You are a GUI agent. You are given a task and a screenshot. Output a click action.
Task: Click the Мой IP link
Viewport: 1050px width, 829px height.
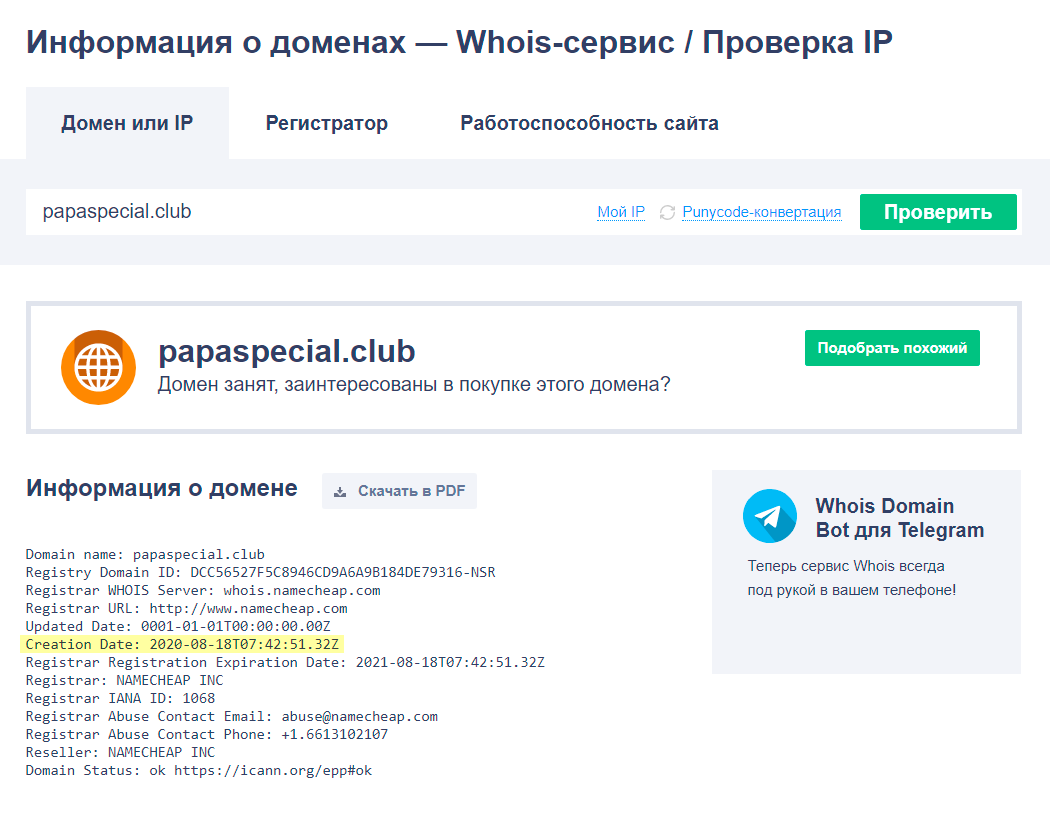point(621,212)
